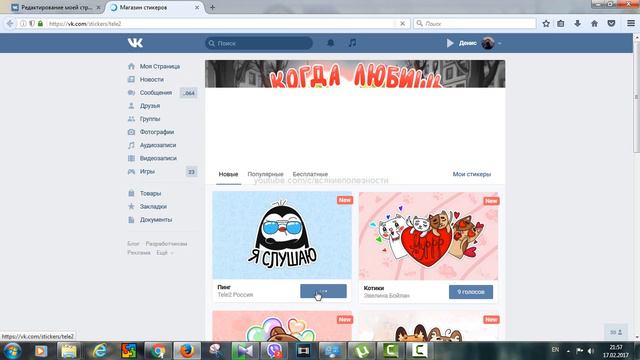Open Документы in sidebar
640x360 pixels.
point(156,220)
